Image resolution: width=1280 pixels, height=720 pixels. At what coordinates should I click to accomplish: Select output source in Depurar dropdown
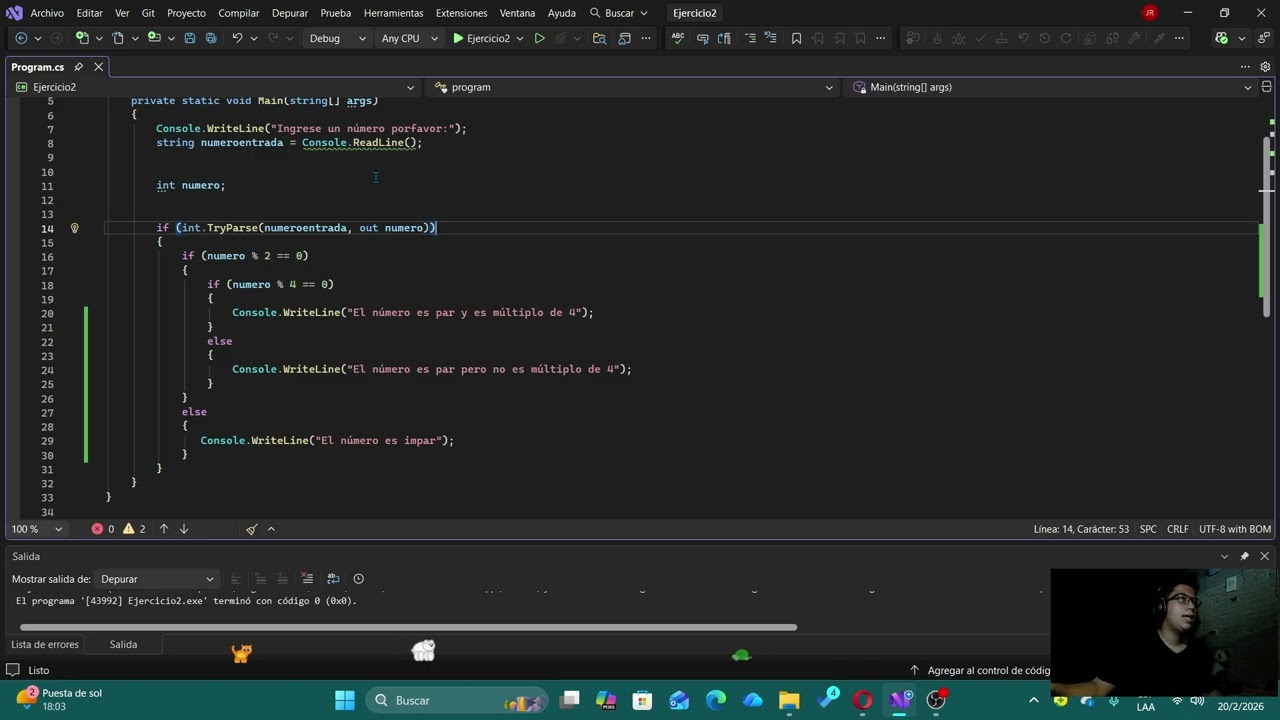tap(157, 579)
